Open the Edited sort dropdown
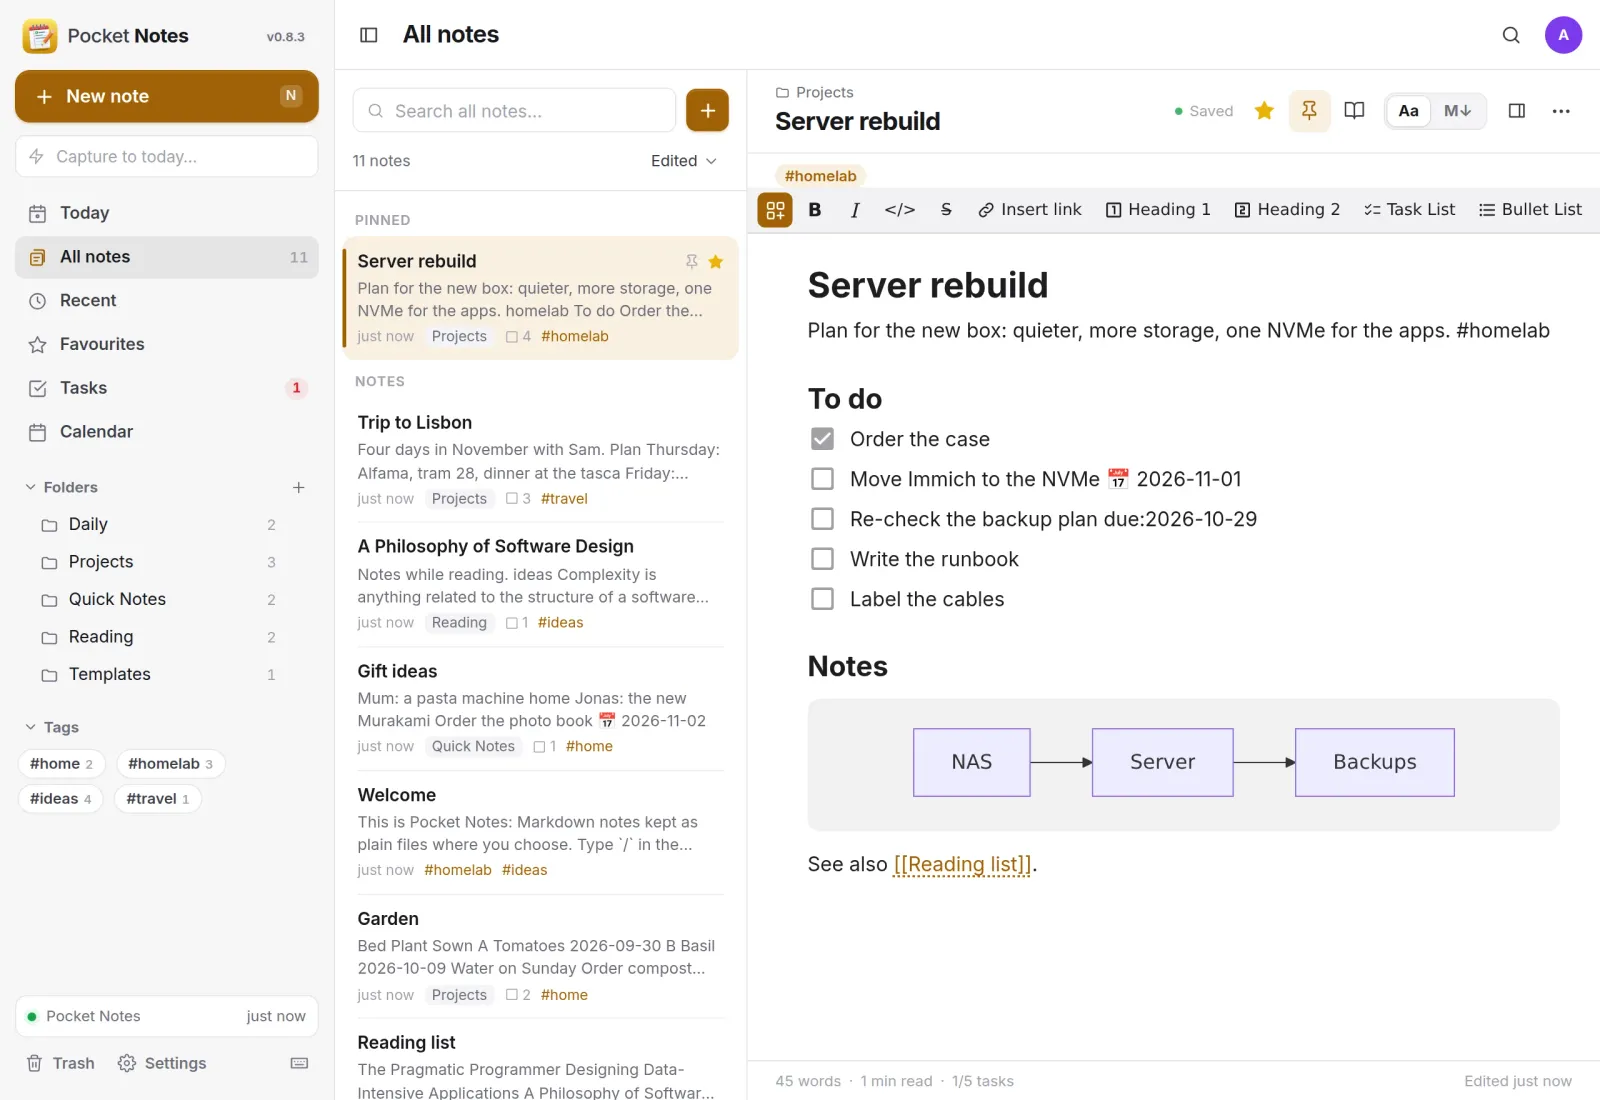 coord(684,161)
